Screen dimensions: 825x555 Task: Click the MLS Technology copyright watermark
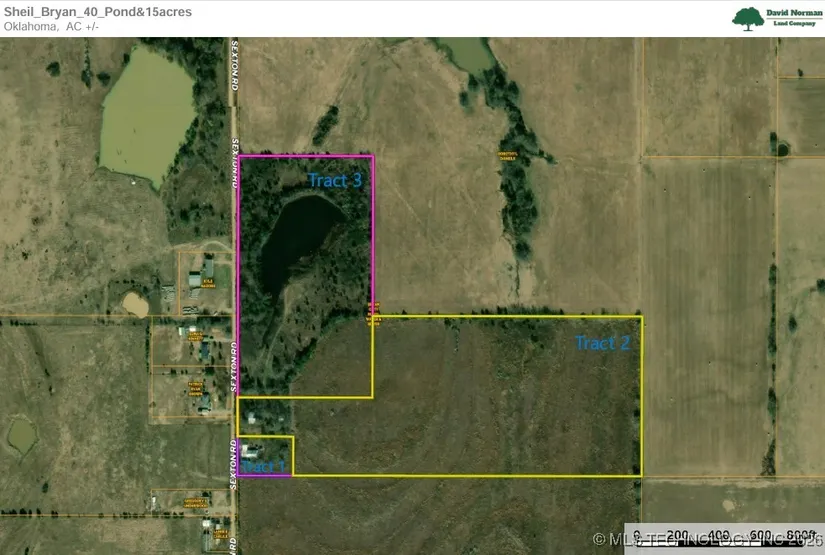point(700,540)
